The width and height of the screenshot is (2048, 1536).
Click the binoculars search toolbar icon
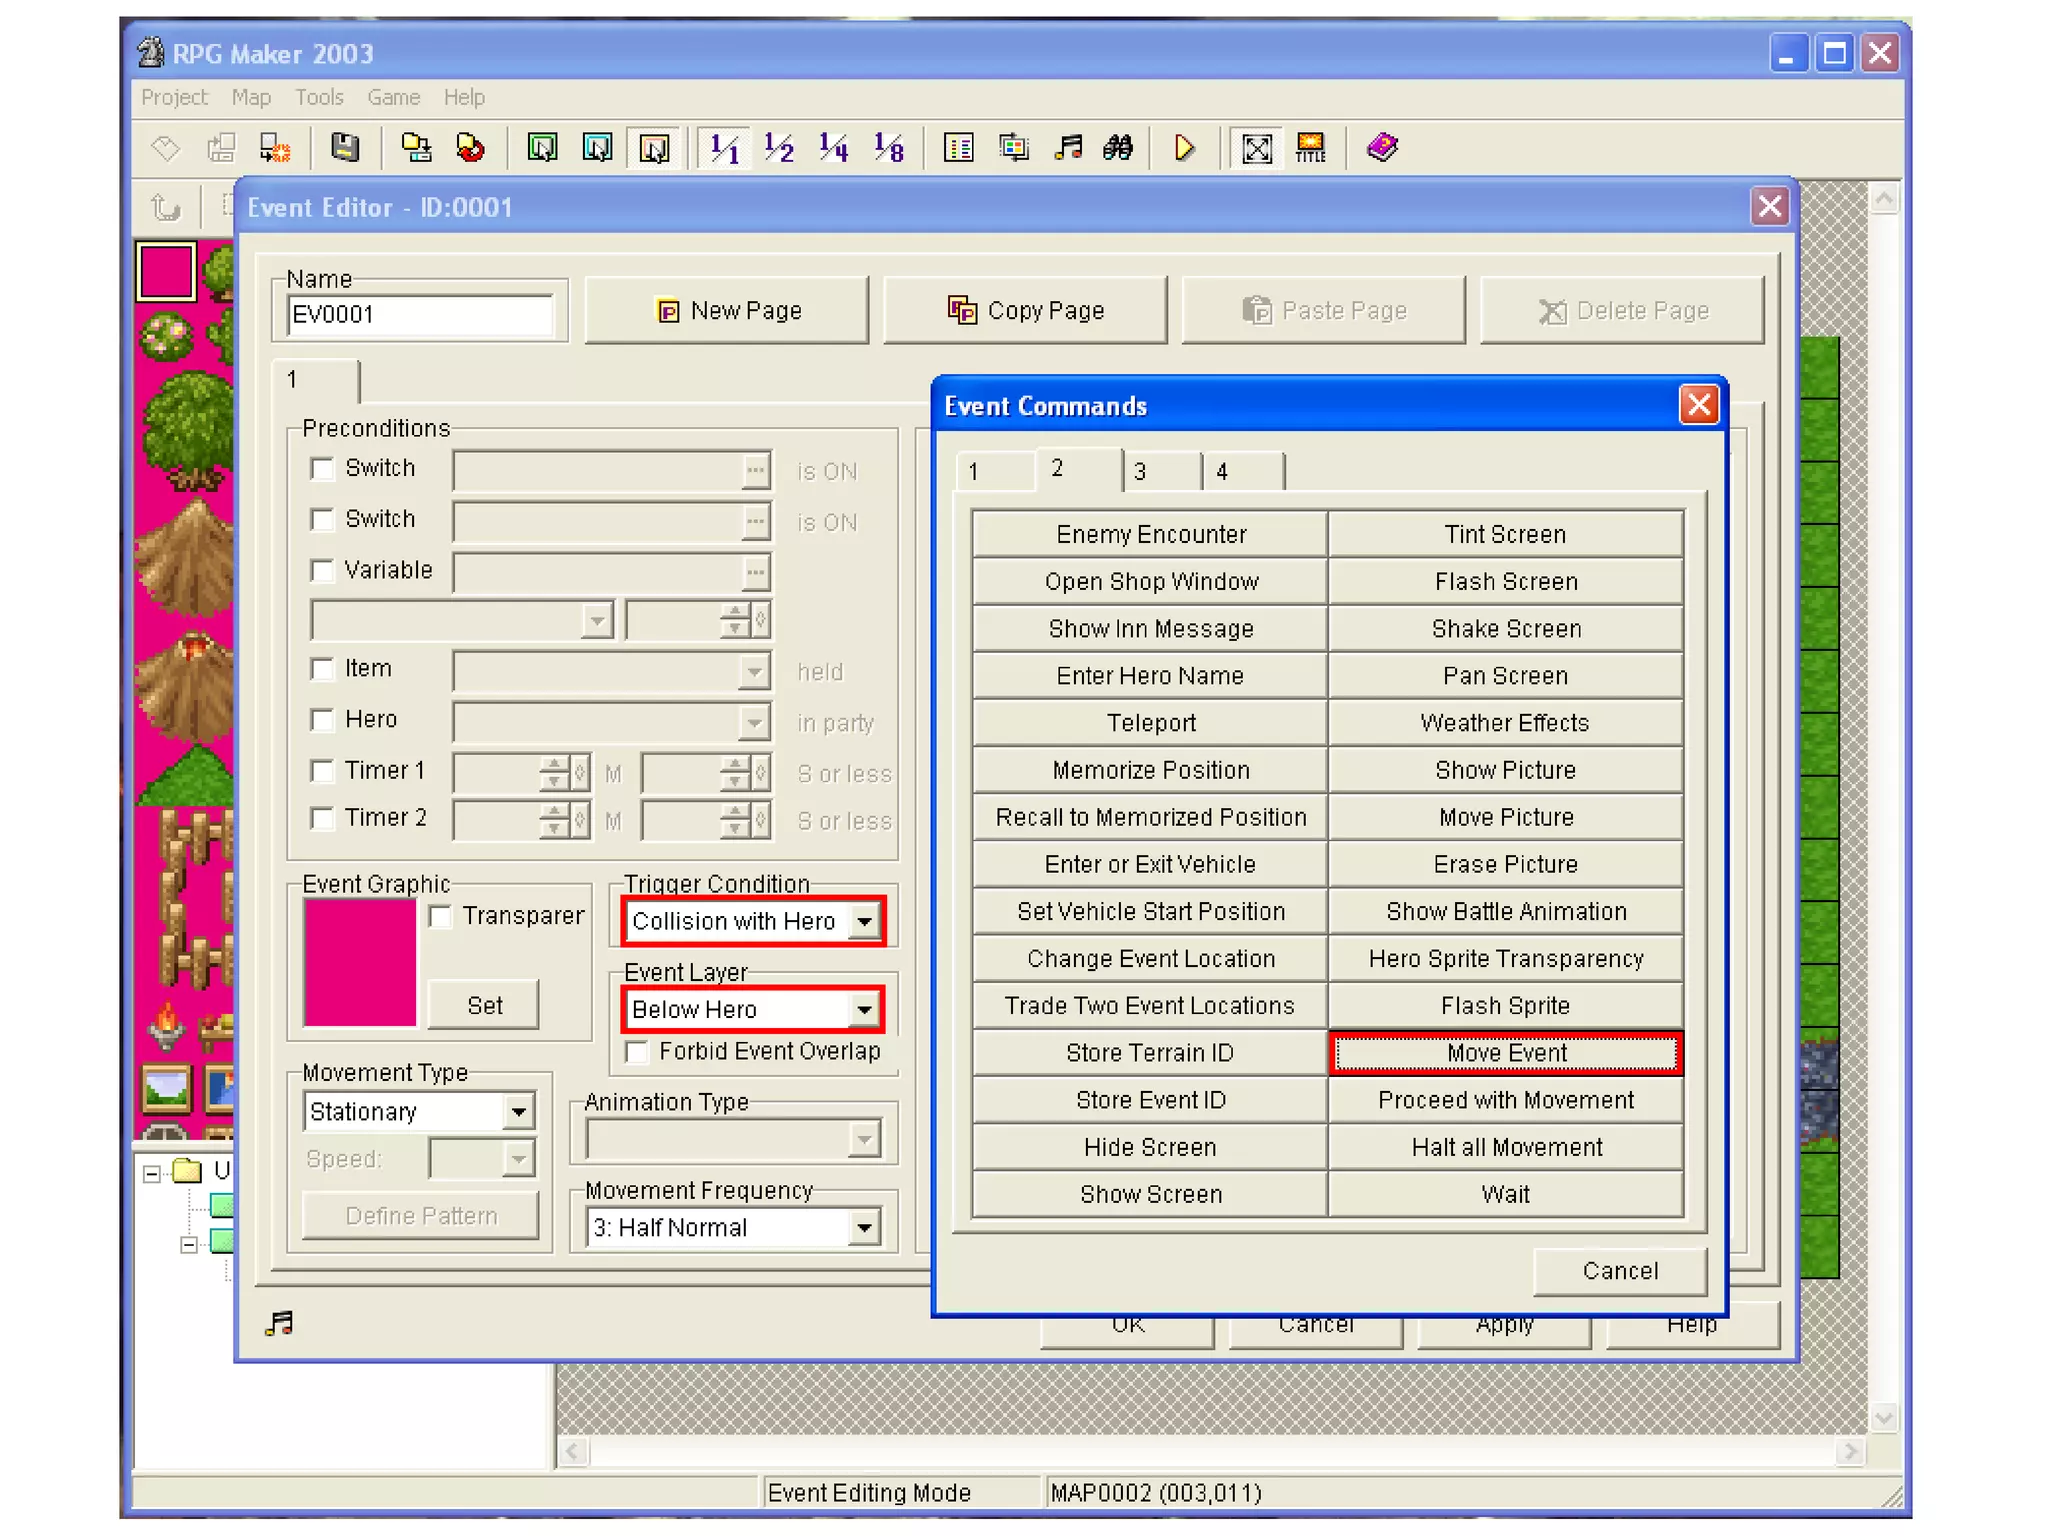(1118, 148)
